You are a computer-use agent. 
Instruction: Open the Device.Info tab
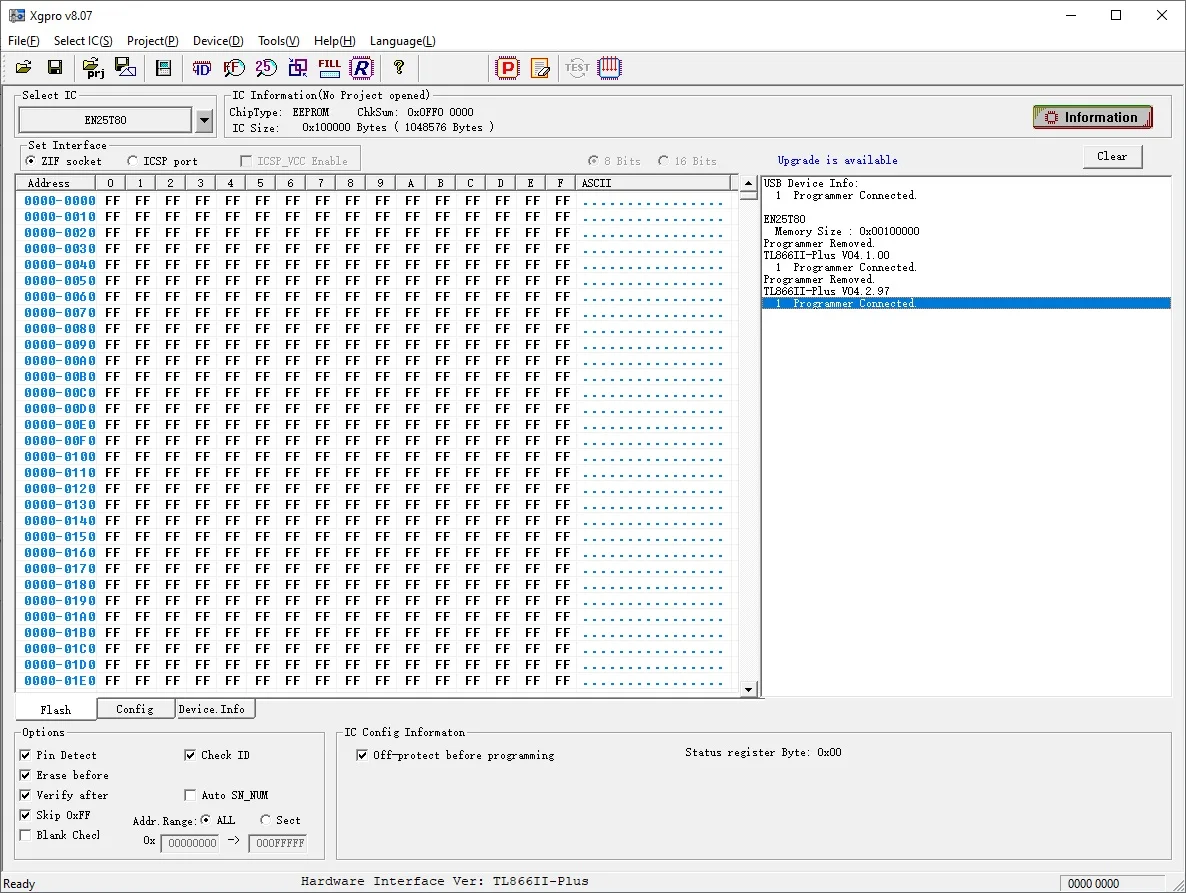(x=212, y=709)
